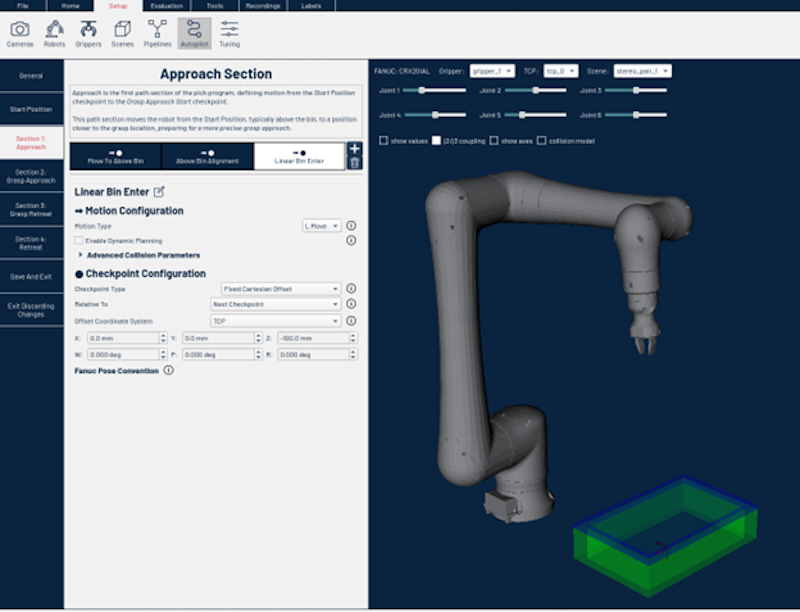
Task: Open the Gripper selection dropdown
Action: click(x=491, y=71)
